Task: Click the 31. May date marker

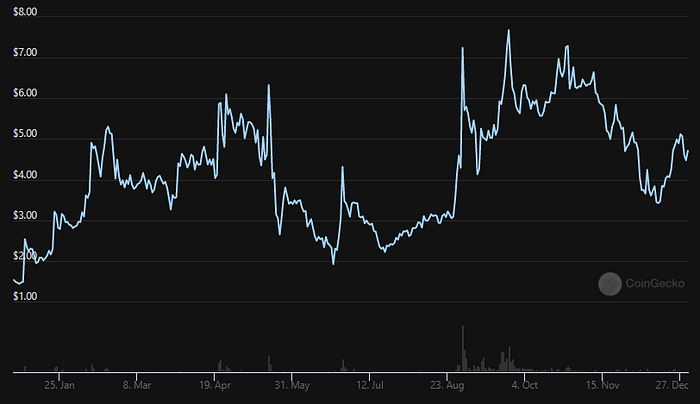Action: click(x=294, y=384)
